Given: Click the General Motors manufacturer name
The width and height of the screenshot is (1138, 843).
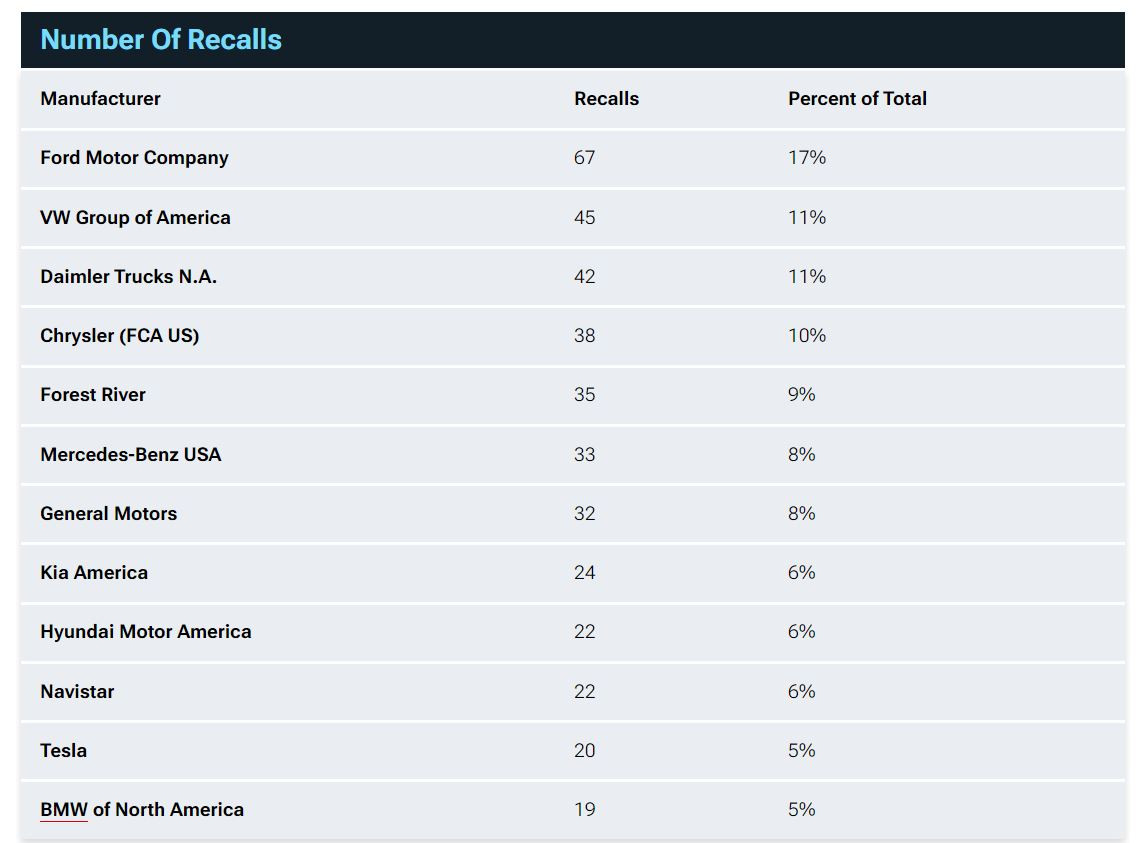Looking at the screenshot, I should (108, 513).
